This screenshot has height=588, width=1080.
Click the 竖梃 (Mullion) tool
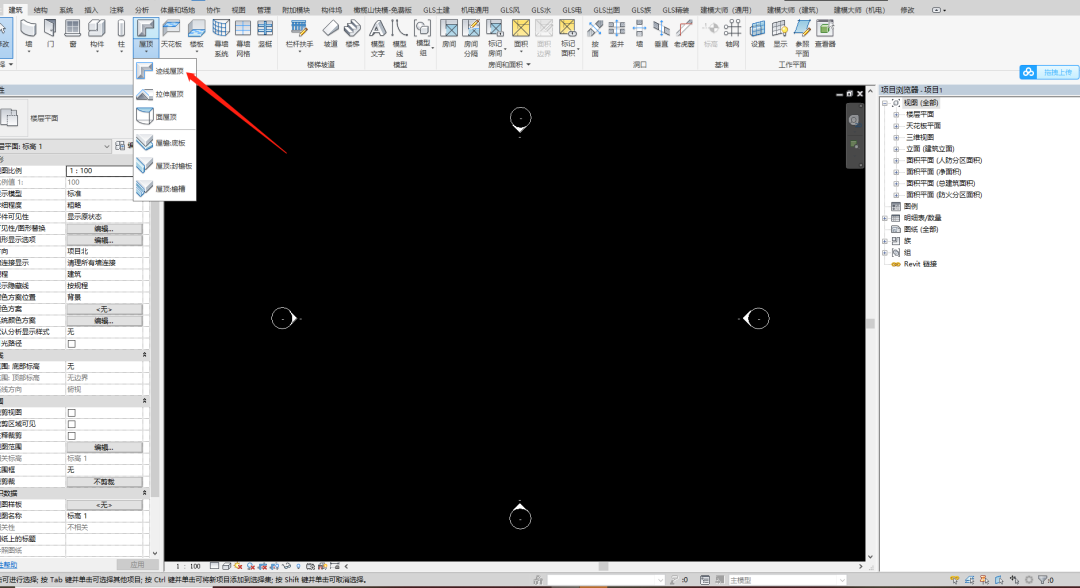(x=265, y=34)
